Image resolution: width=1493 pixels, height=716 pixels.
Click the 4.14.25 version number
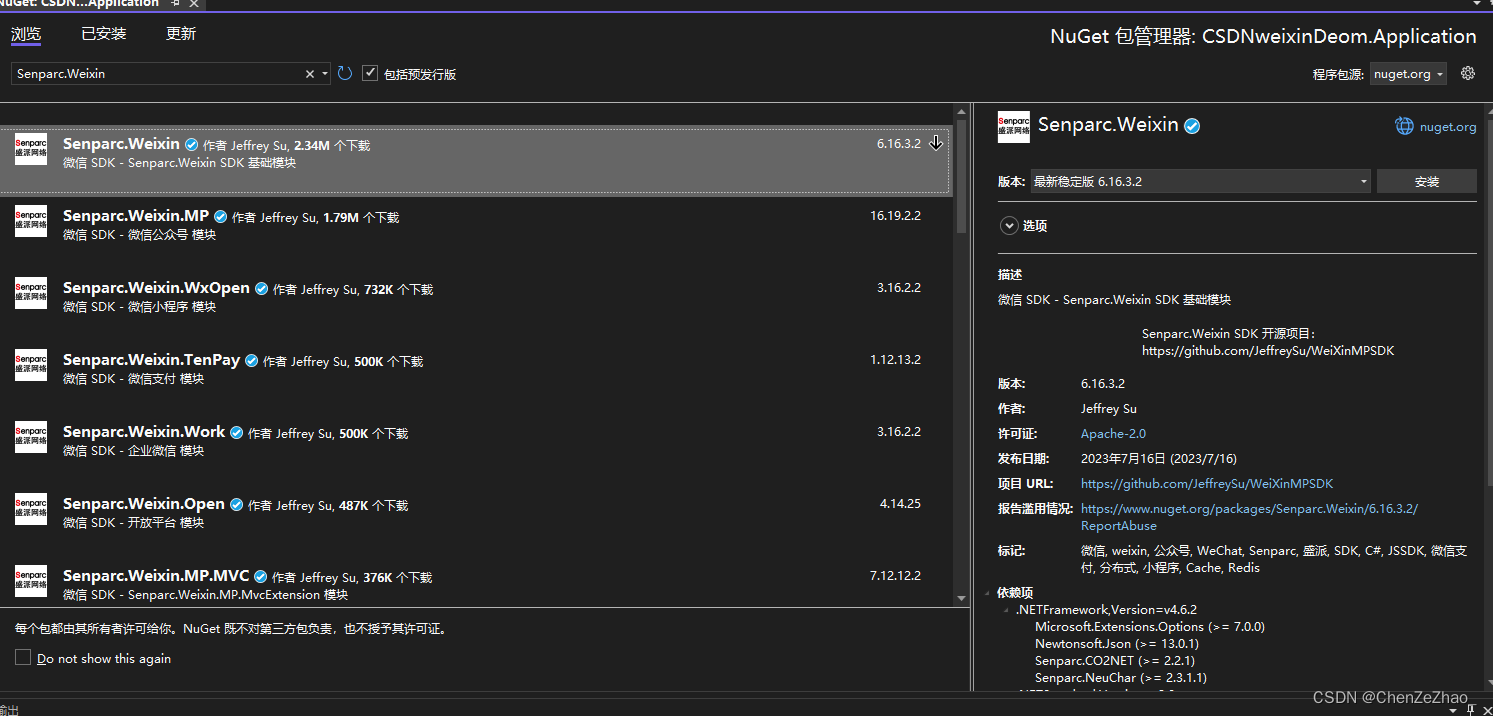point(900,504)
